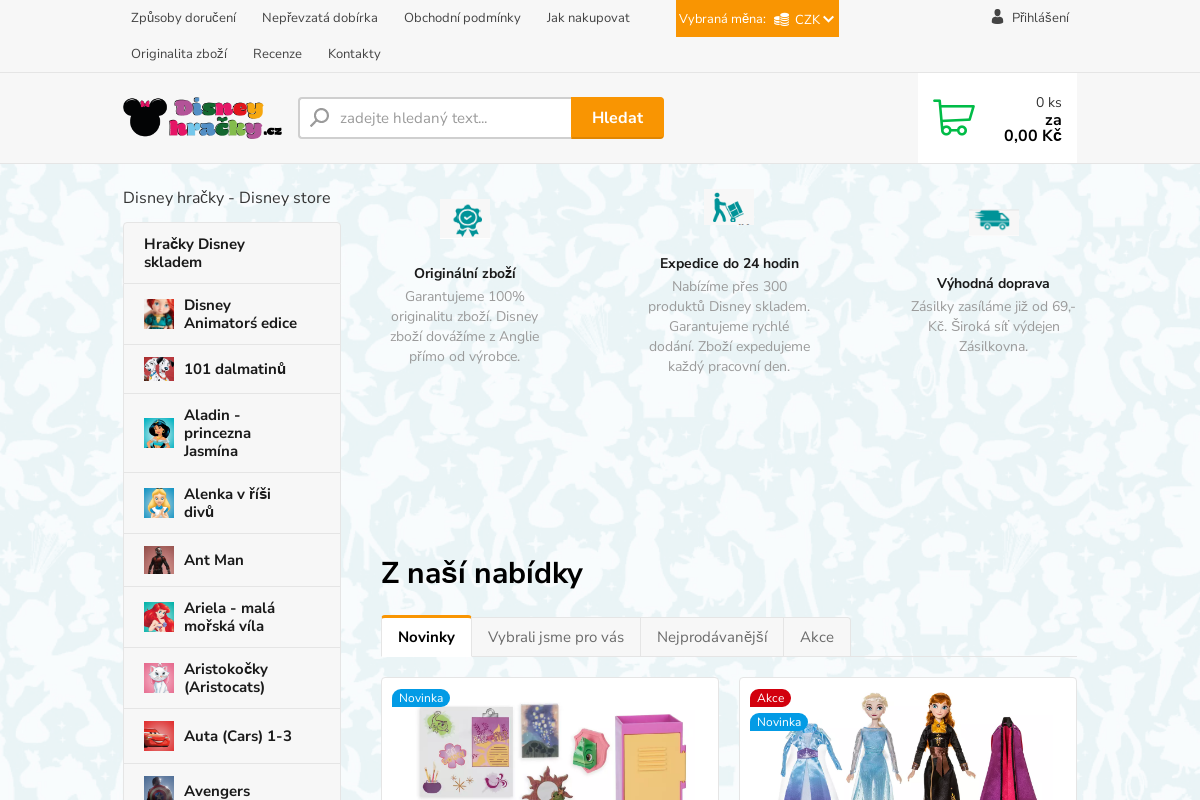Go to the Kontakty page

[x=354, y=54]
